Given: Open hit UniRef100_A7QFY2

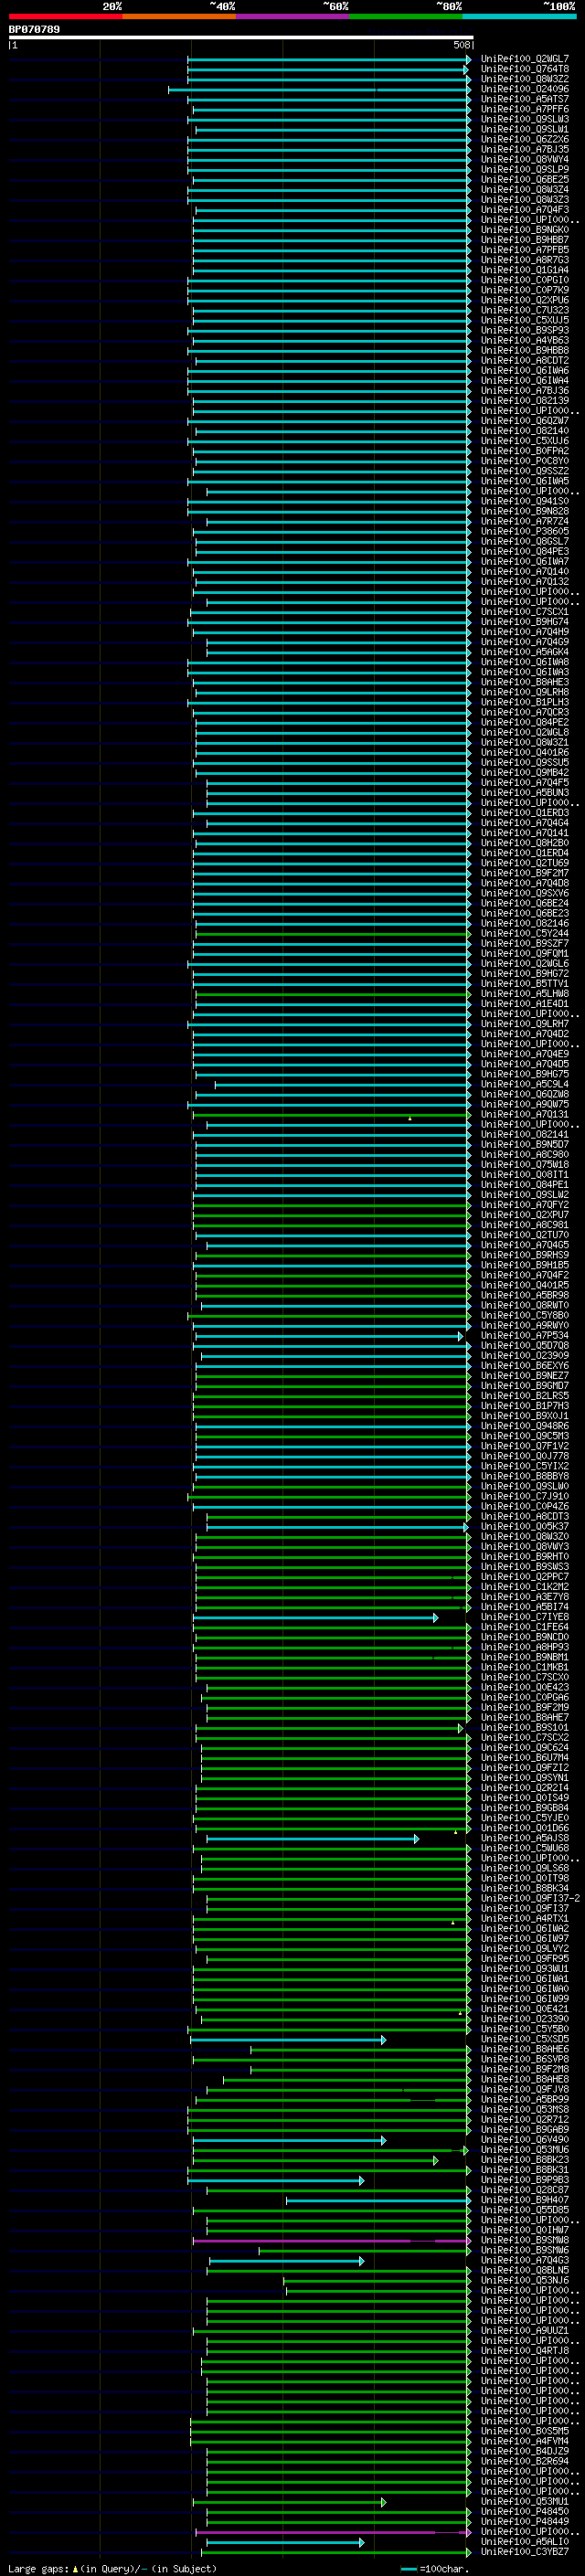Looking at the screenshot, I should pyautogui.click(x=525, y=1205).
